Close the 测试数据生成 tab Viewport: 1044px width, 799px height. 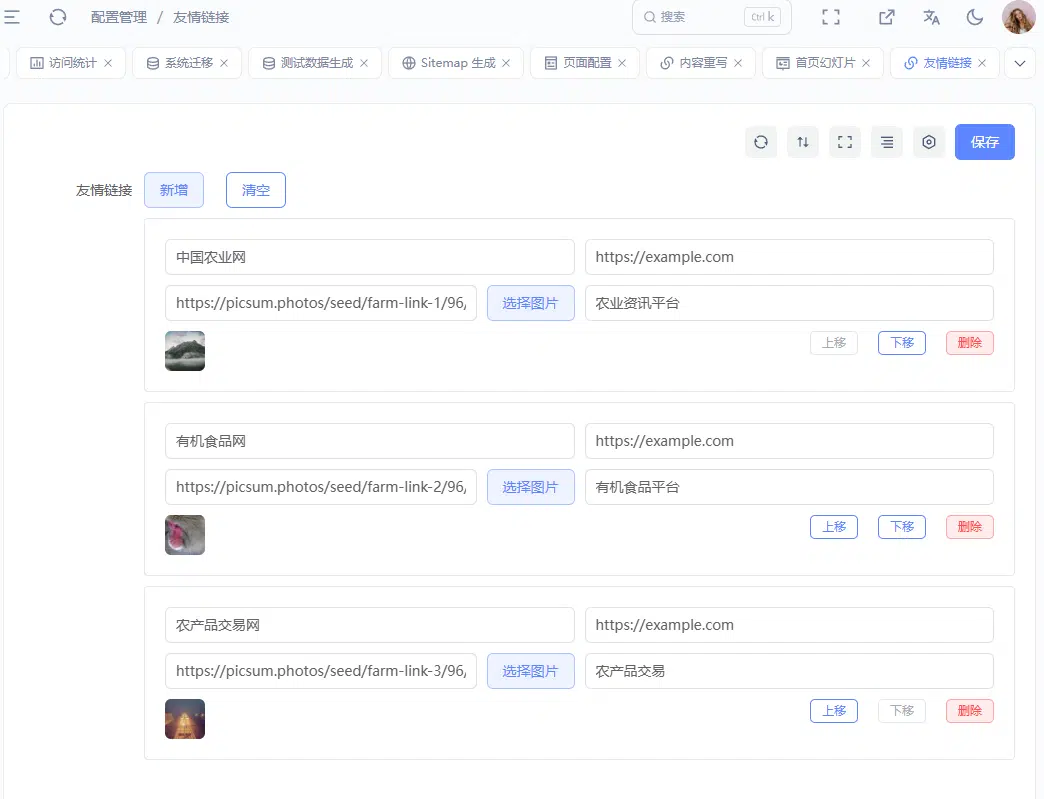[x=364, y=63]
